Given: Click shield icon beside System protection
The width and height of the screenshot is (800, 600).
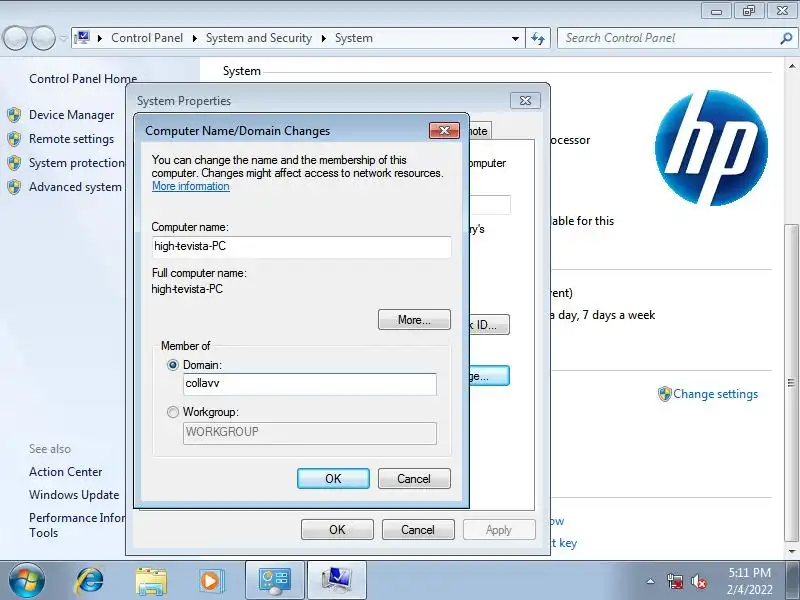Looking at the screenshot, I should click(14, 163).
